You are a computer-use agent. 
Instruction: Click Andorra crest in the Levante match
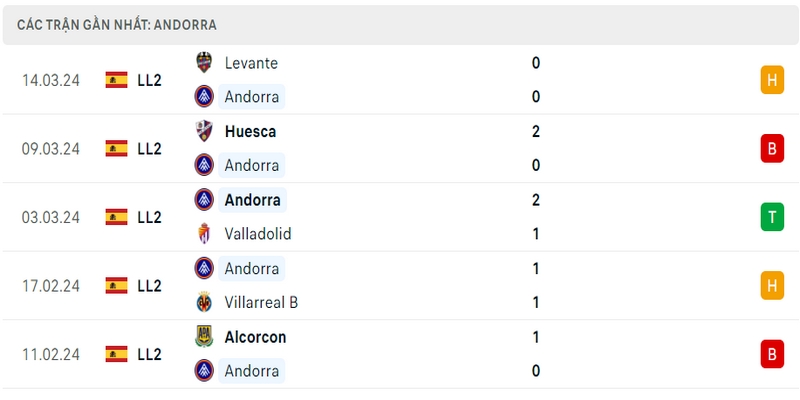click(x=204, y=96)
